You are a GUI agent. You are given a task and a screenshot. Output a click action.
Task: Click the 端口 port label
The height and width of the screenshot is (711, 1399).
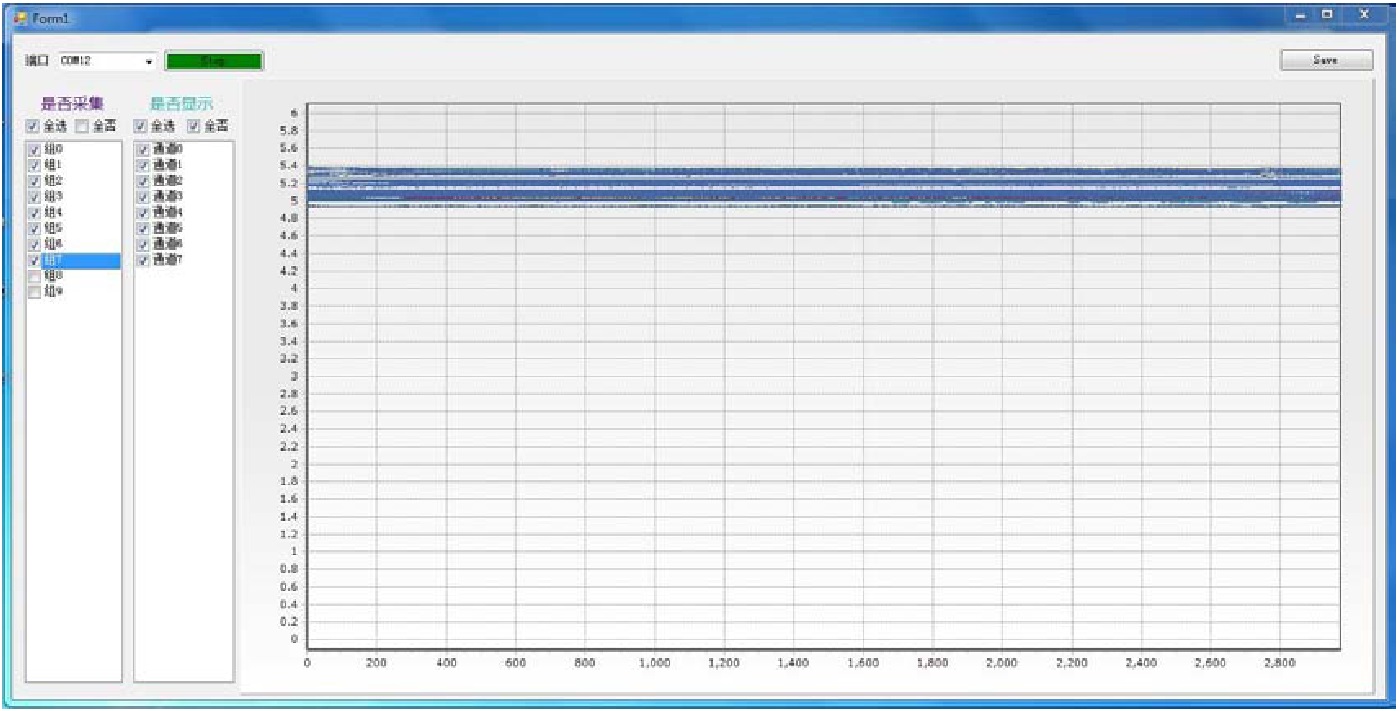tap(37, 62)
